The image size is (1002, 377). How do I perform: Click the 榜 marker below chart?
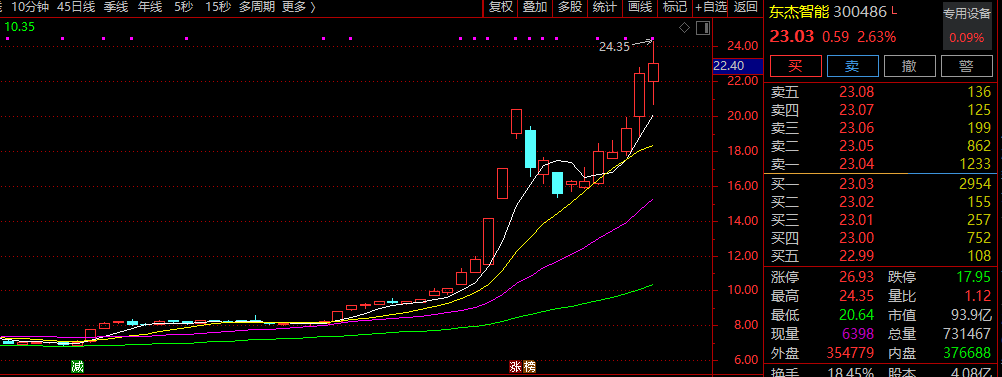tap(528, 367)
